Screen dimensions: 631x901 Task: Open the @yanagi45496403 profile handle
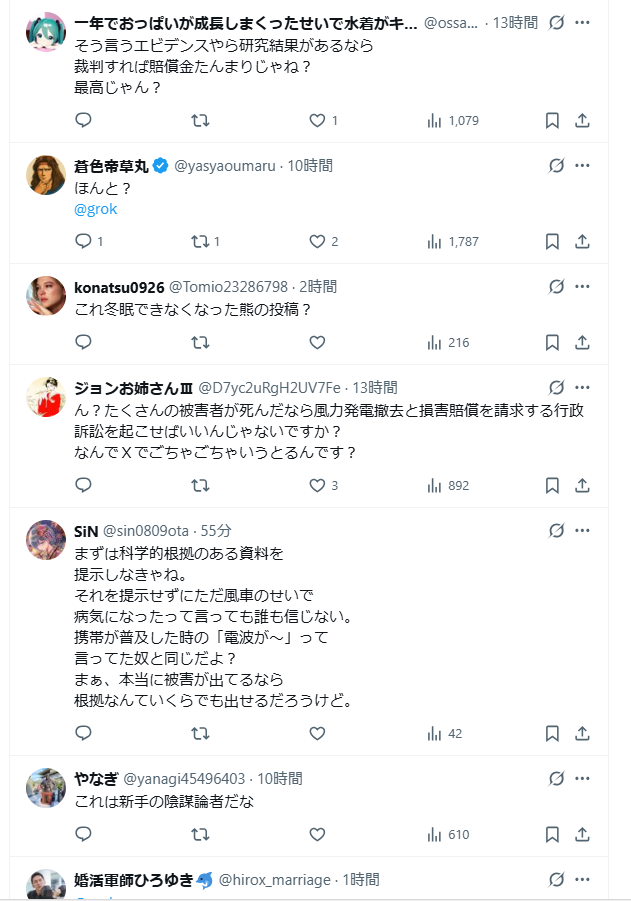click(184, 778)
